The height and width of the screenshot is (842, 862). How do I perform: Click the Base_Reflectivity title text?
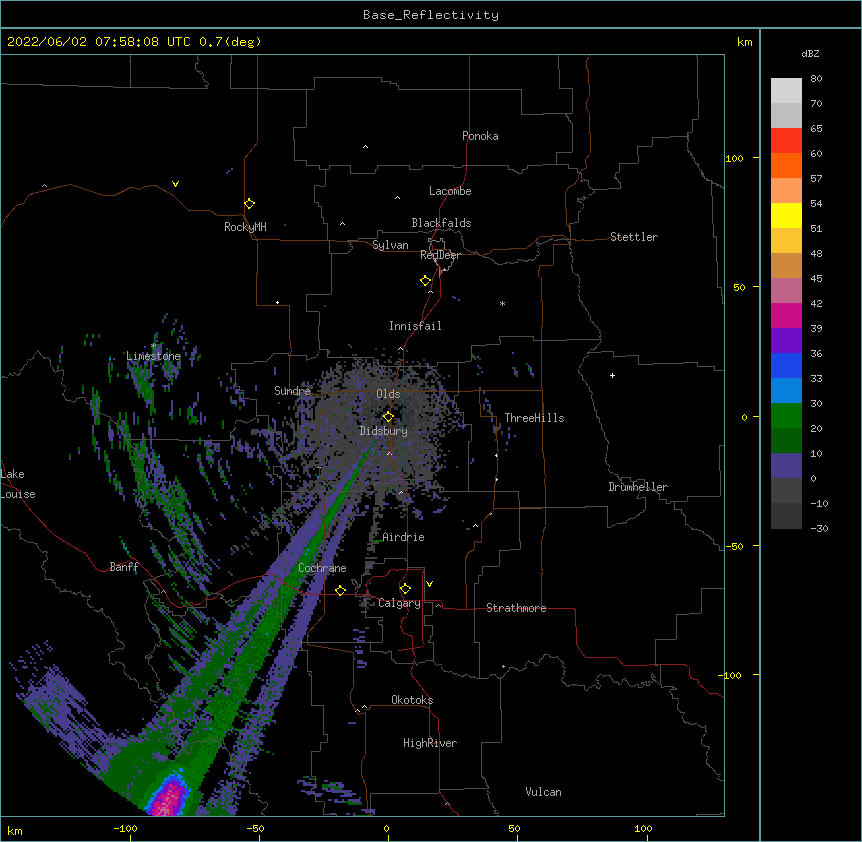(431, 15)
